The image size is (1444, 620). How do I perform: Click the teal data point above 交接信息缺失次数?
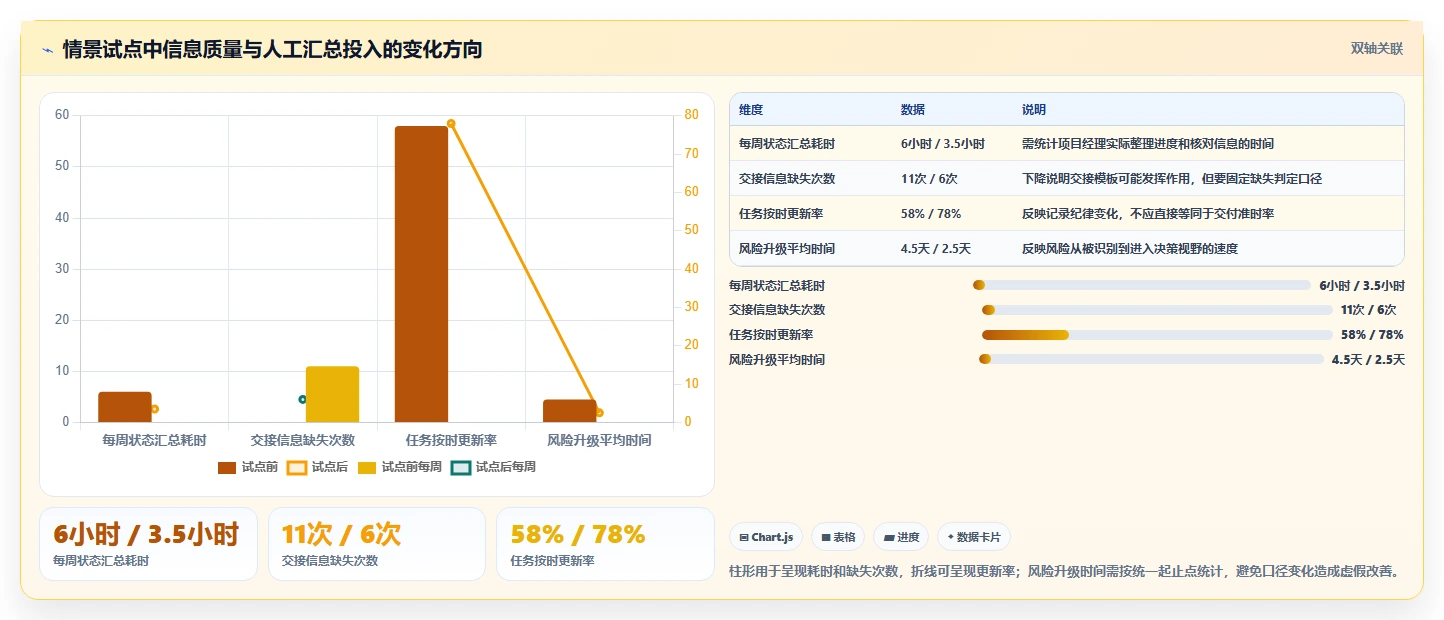[x=303, y=399]
